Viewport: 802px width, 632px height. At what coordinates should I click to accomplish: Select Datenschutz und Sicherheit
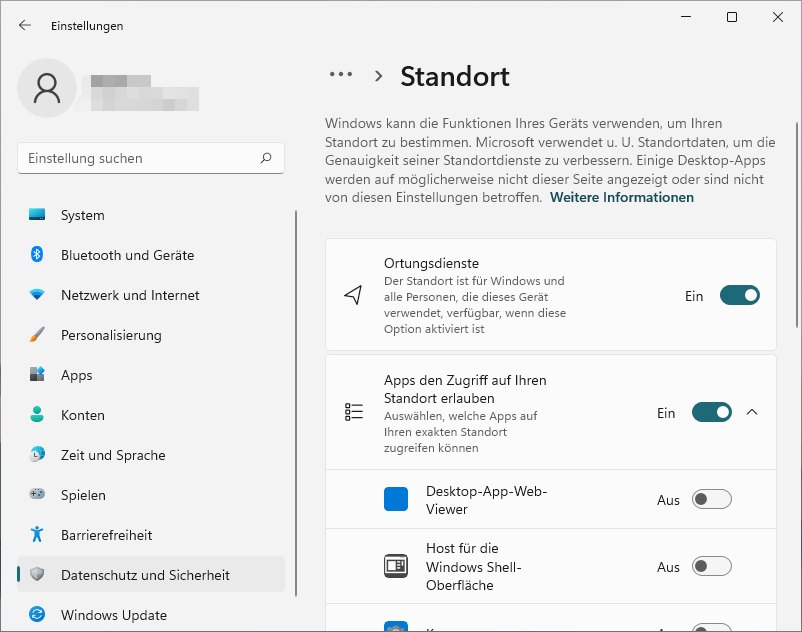click(x=151, y=574)
